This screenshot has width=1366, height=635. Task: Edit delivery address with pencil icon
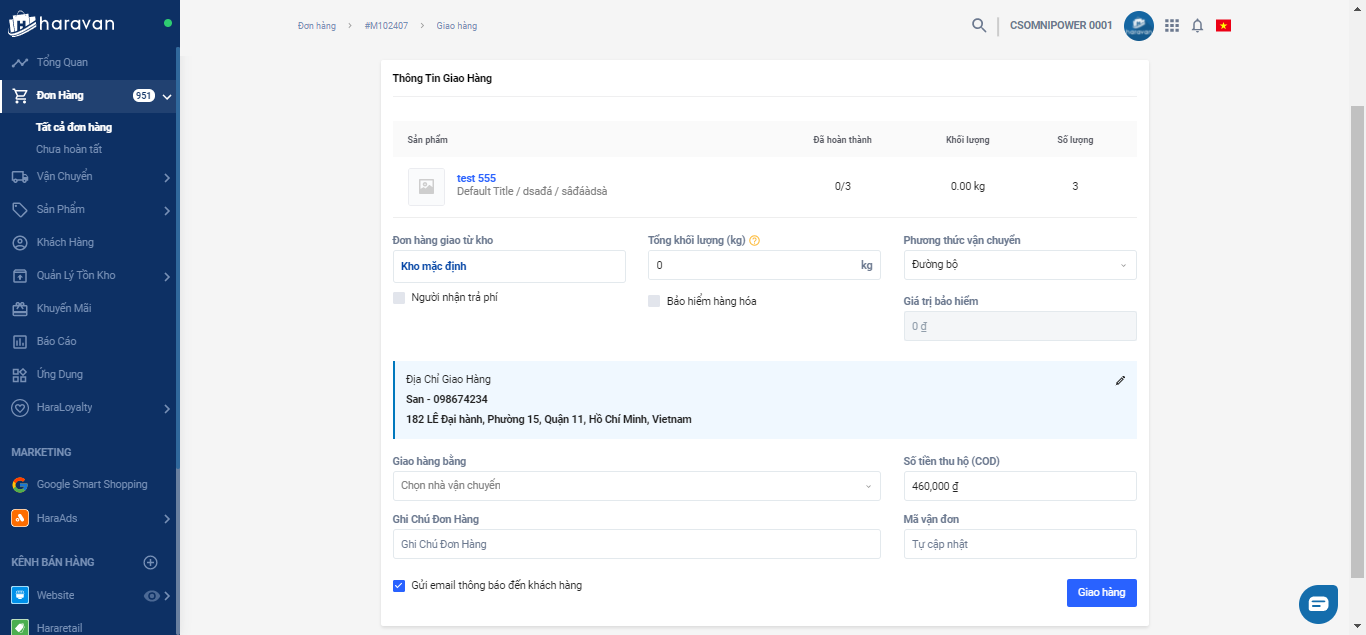[x=1120, y=380]
